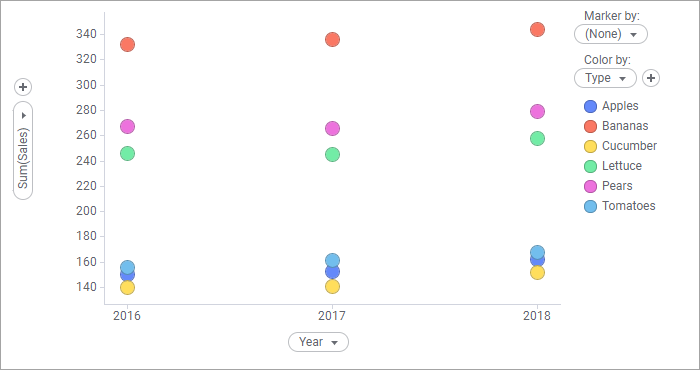Select the Bananas marker for 2018
Viewport: 700px width, 370px height.
point(538,29)
